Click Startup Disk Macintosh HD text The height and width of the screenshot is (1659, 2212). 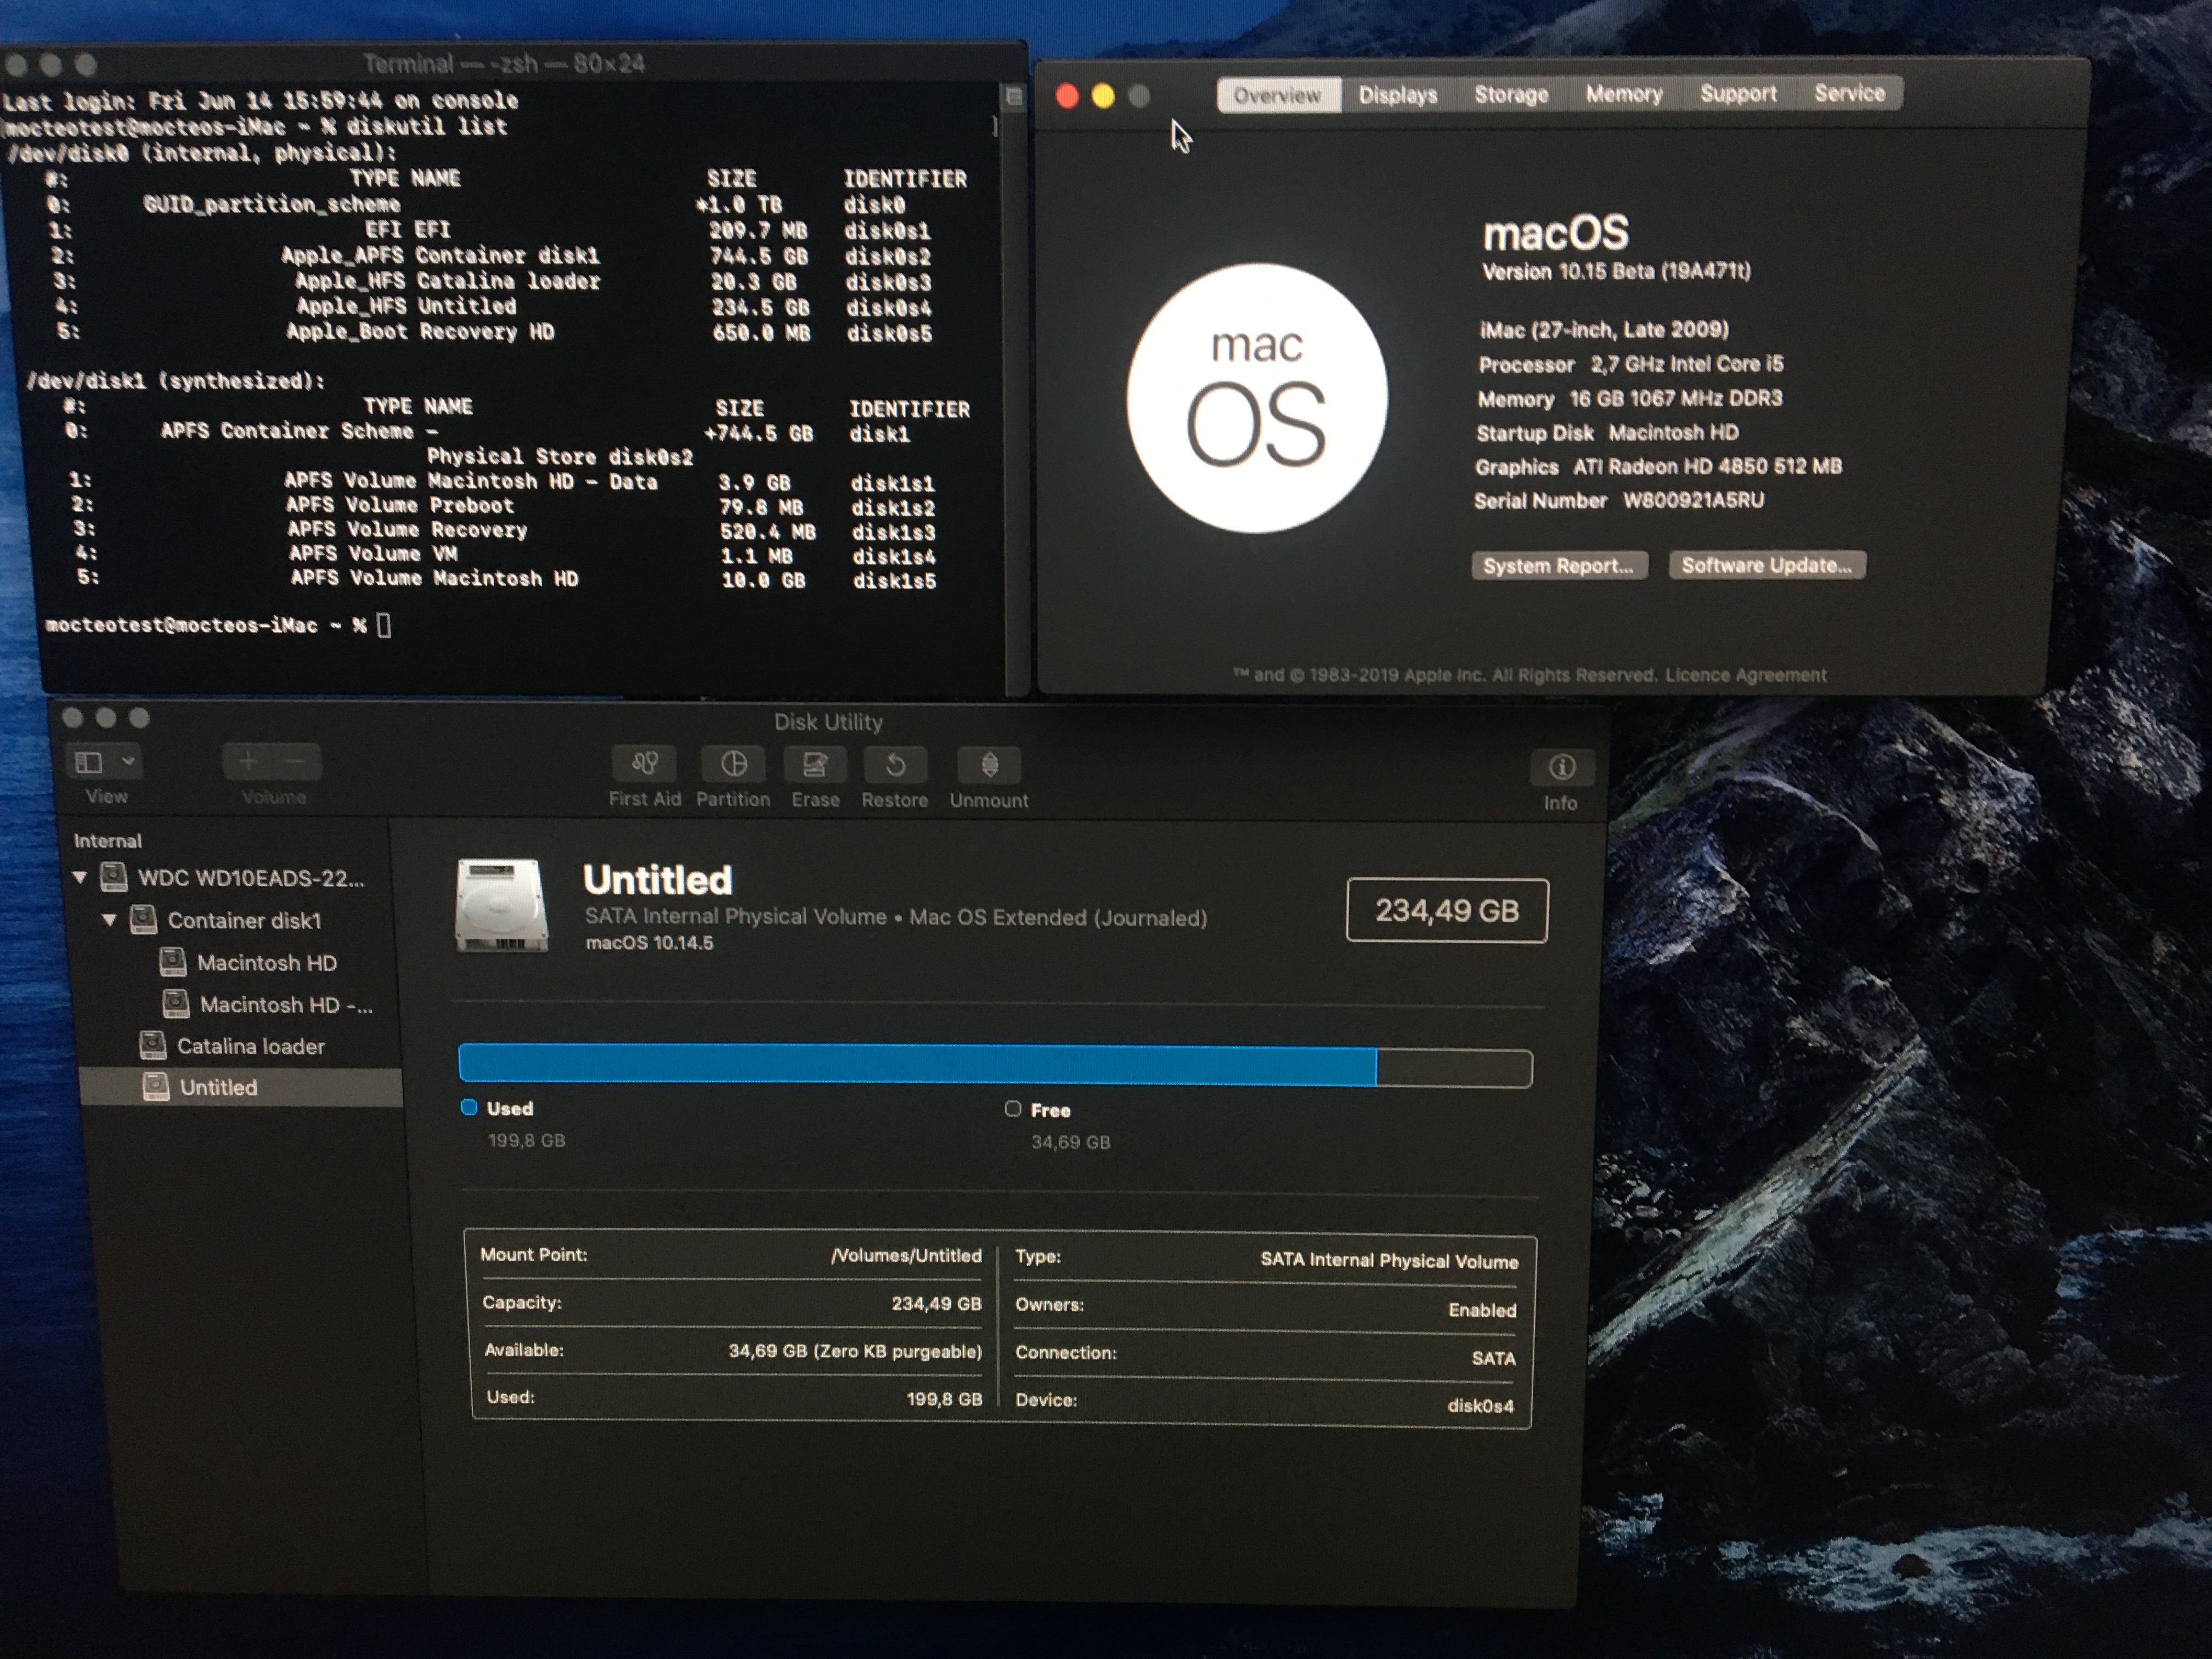(1607, 433)
